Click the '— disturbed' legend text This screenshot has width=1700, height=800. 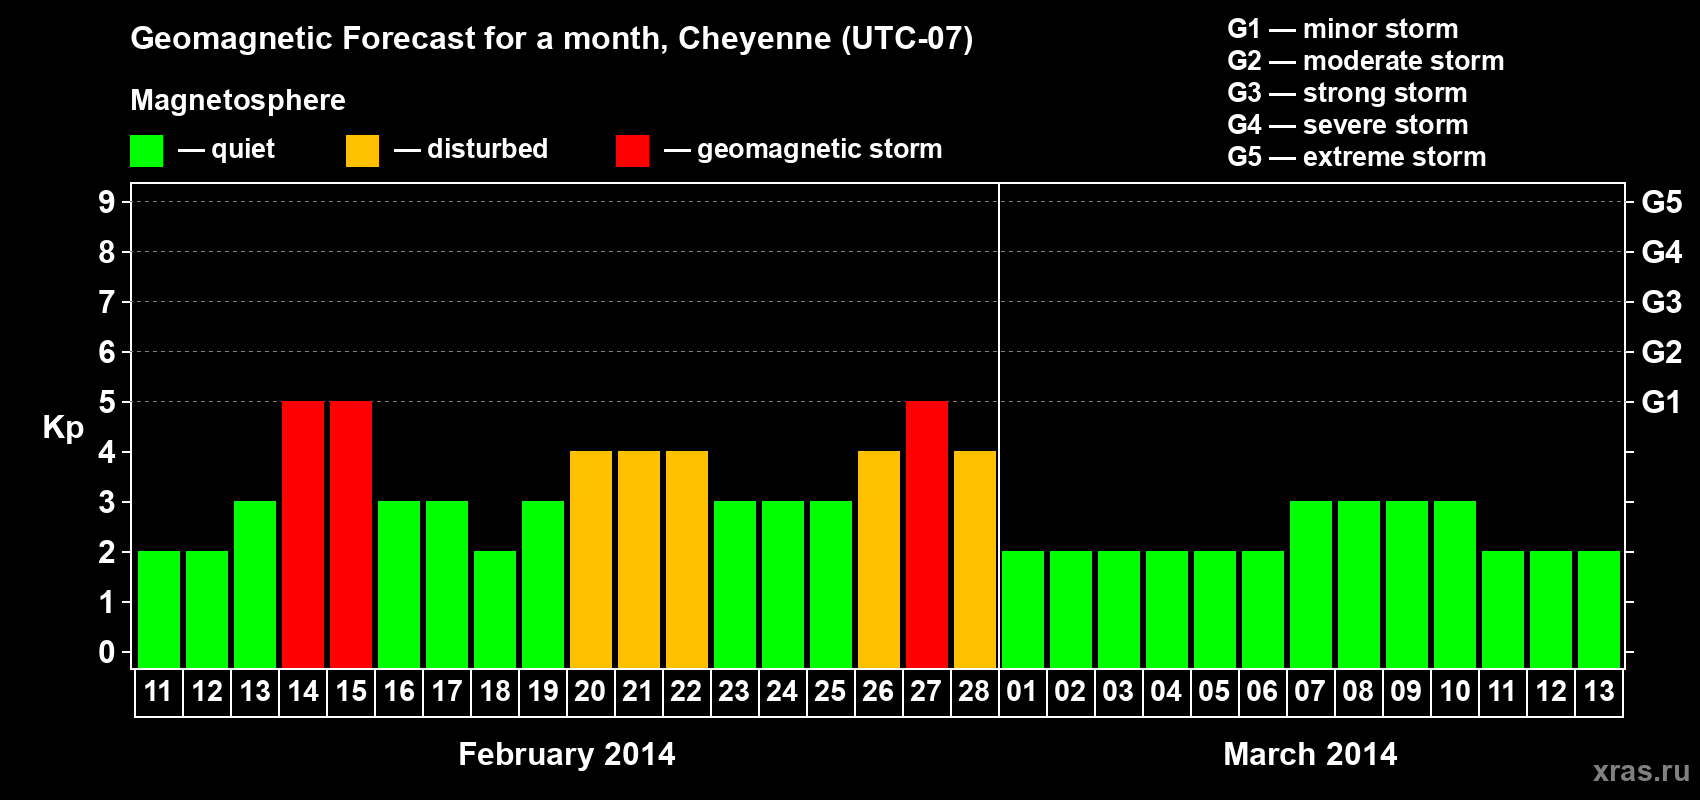click(471, 150)
